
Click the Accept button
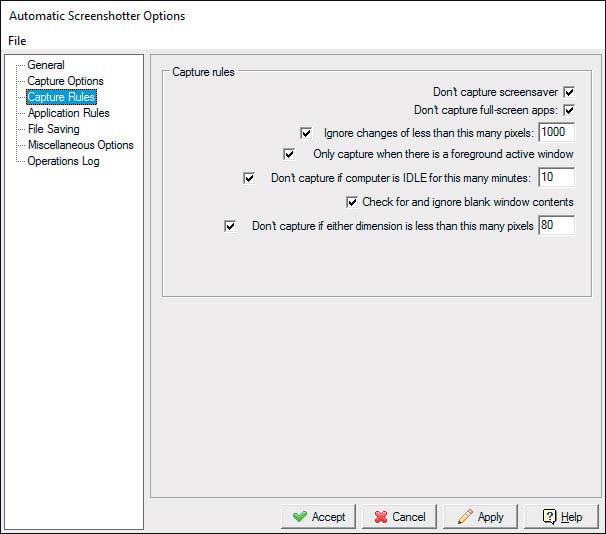click(318, 517)
